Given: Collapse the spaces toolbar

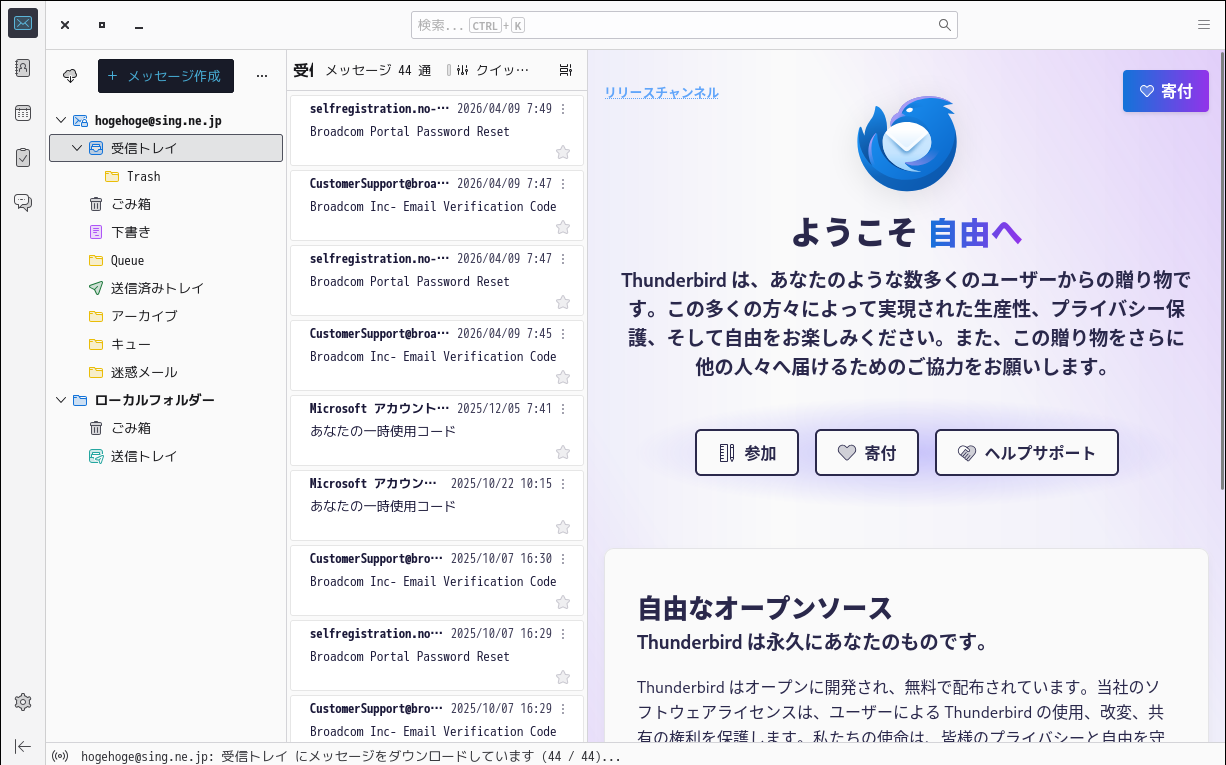Looking at the screenshot, I should click(x=23, y=746).
